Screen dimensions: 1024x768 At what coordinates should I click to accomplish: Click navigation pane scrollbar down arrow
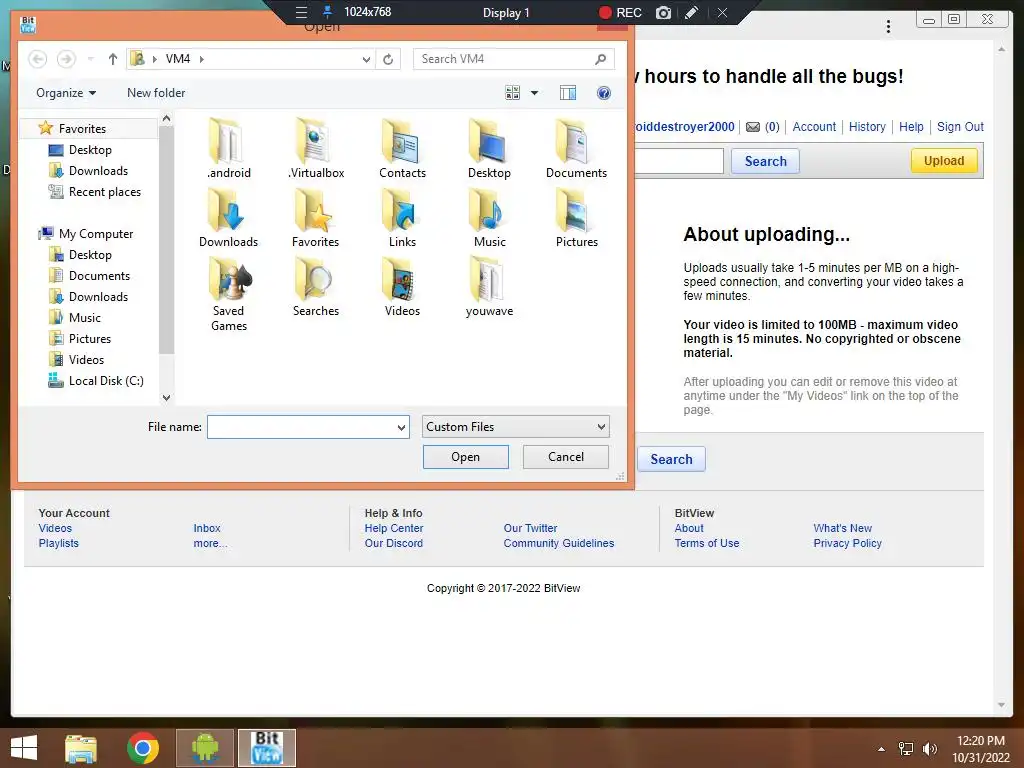167,397
